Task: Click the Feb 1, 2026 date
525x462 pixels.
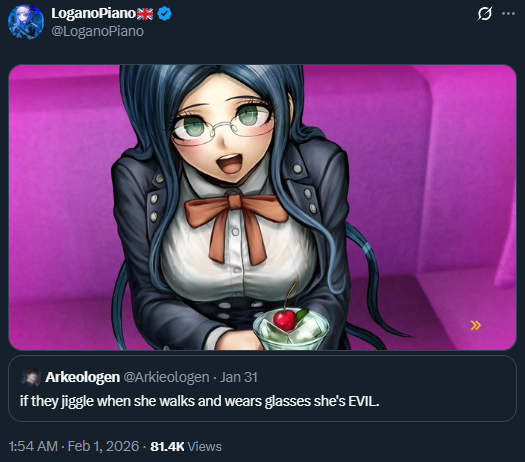Action: (103, 446)
